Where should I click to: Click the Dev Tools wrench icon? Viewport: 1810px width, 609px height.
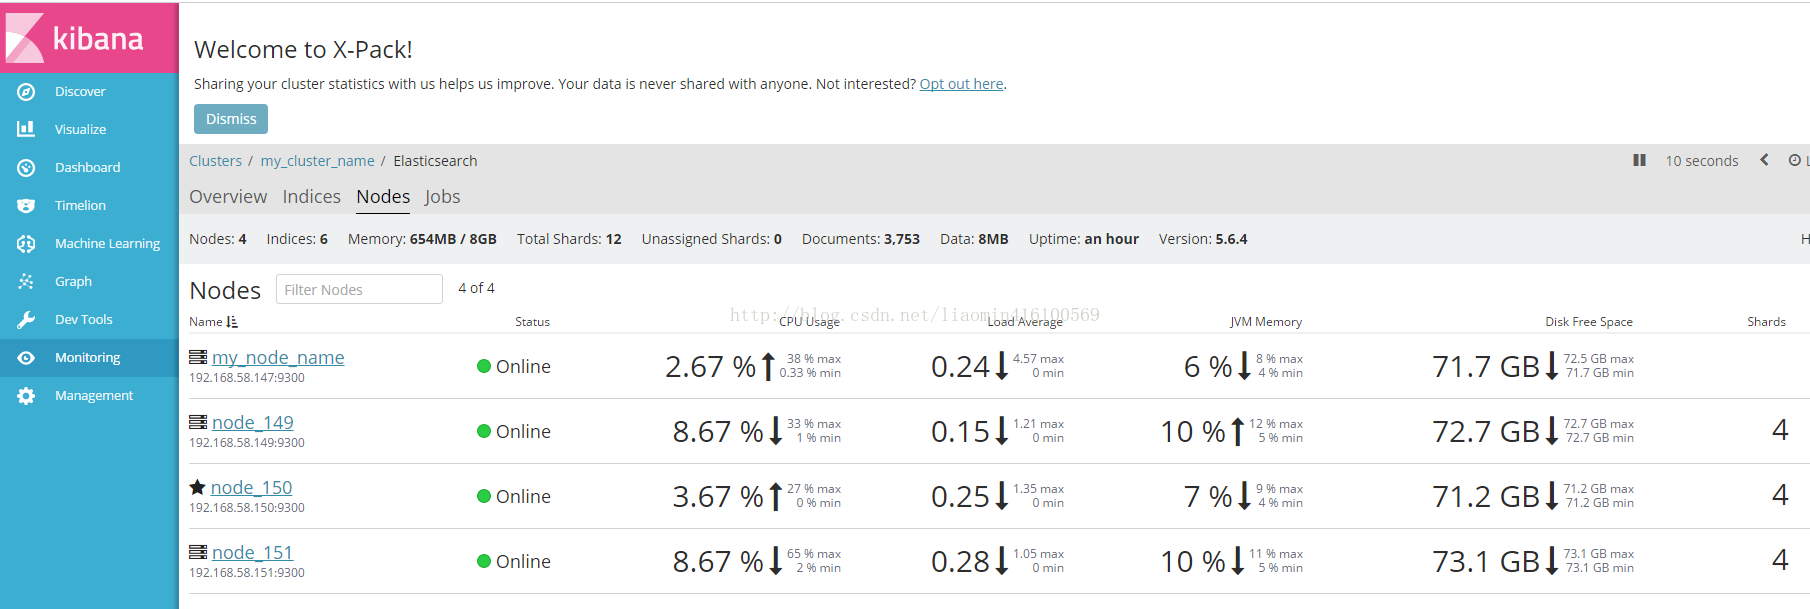[x=26, y=319]
